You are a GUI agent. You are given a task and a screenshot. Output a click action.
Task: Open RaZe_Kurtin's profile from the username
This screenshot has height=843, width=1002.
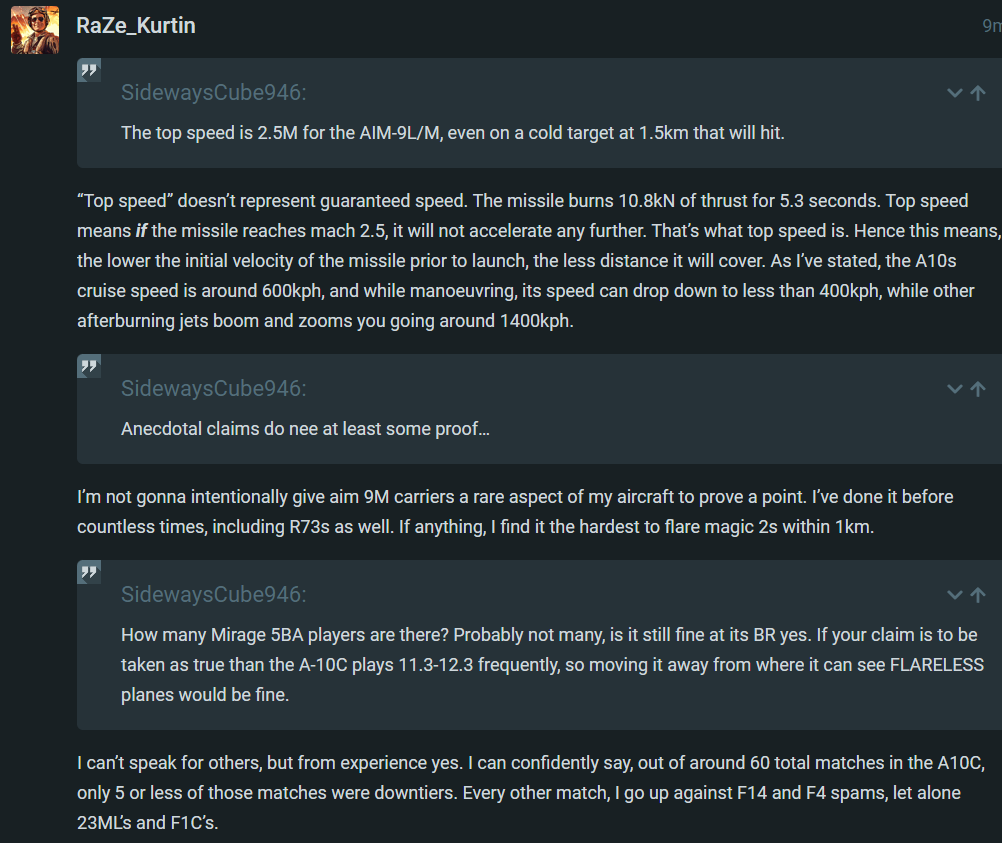coord(136,26)
